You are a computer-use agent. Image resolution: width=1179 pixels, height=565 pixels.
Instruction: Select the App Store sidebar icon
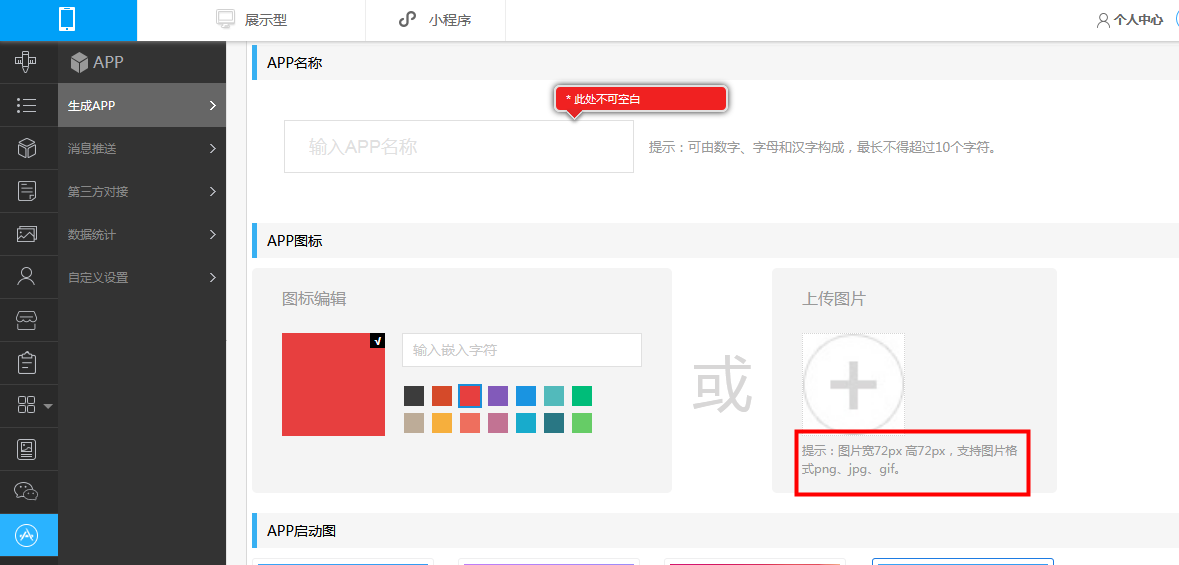coord(27,535)
